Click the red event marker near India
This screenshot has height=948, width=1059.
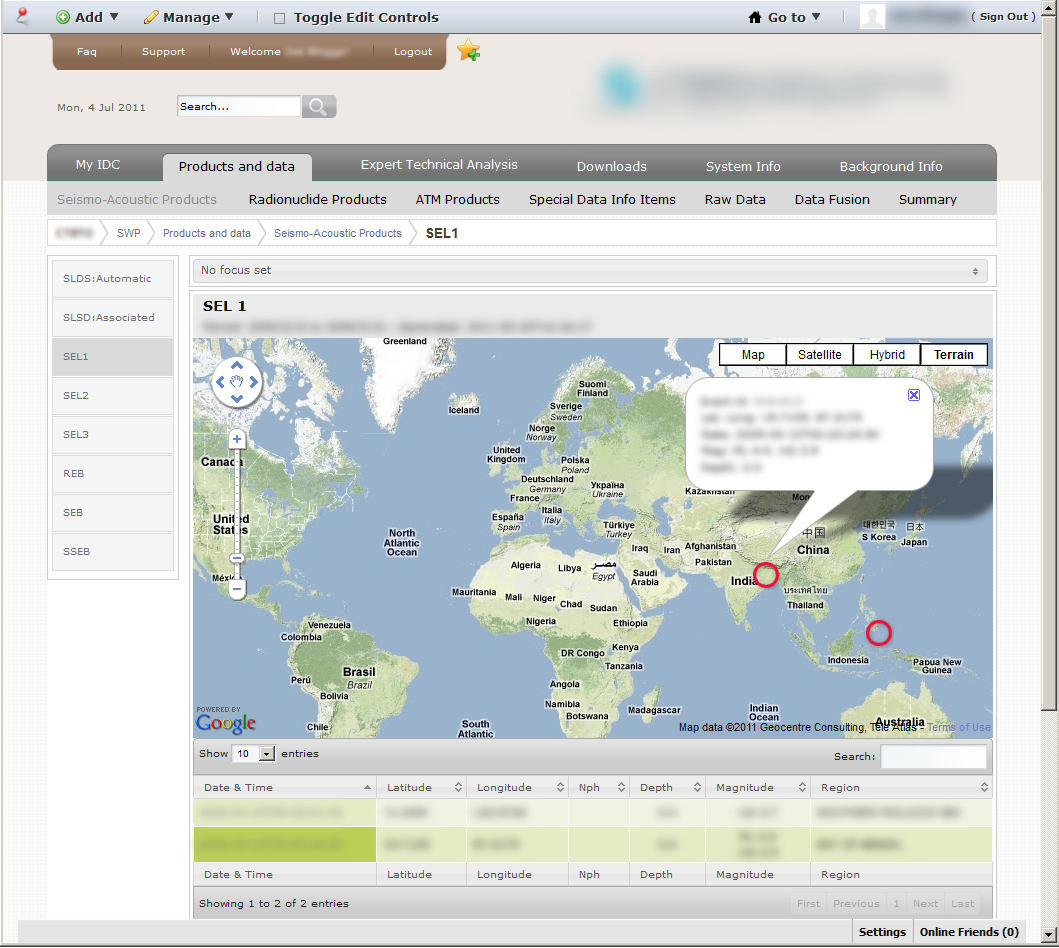766,575
